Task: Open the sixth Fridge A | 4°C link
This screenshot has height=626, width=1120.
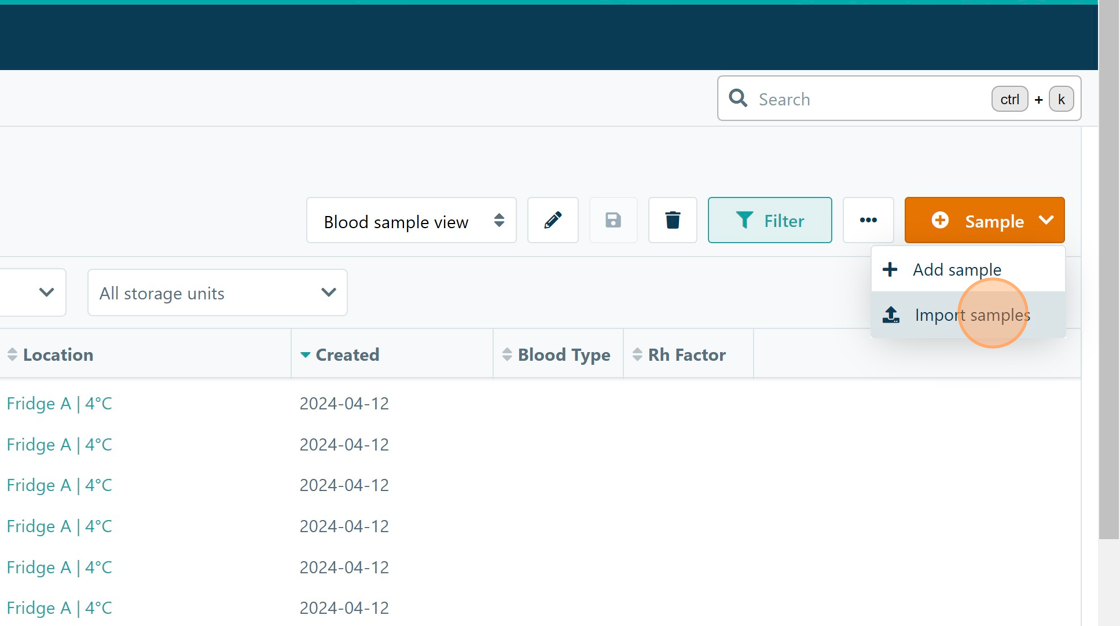Action: pyautogui.click(x=59, y=608)
